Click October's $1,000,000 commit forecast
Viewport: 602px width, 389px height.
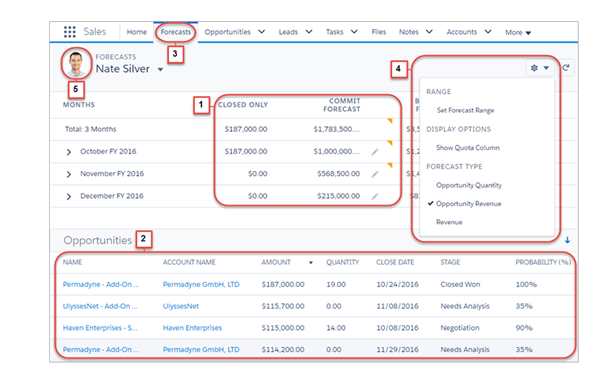[336, 152]
